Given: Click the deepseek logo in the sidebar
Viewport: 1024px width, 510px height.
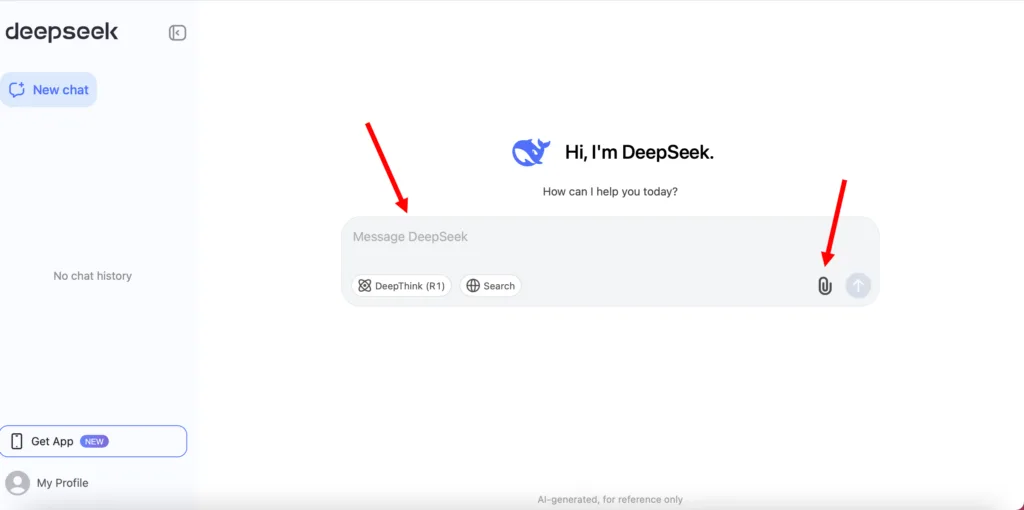Looking at the screenshot, I should coord(61,32).
